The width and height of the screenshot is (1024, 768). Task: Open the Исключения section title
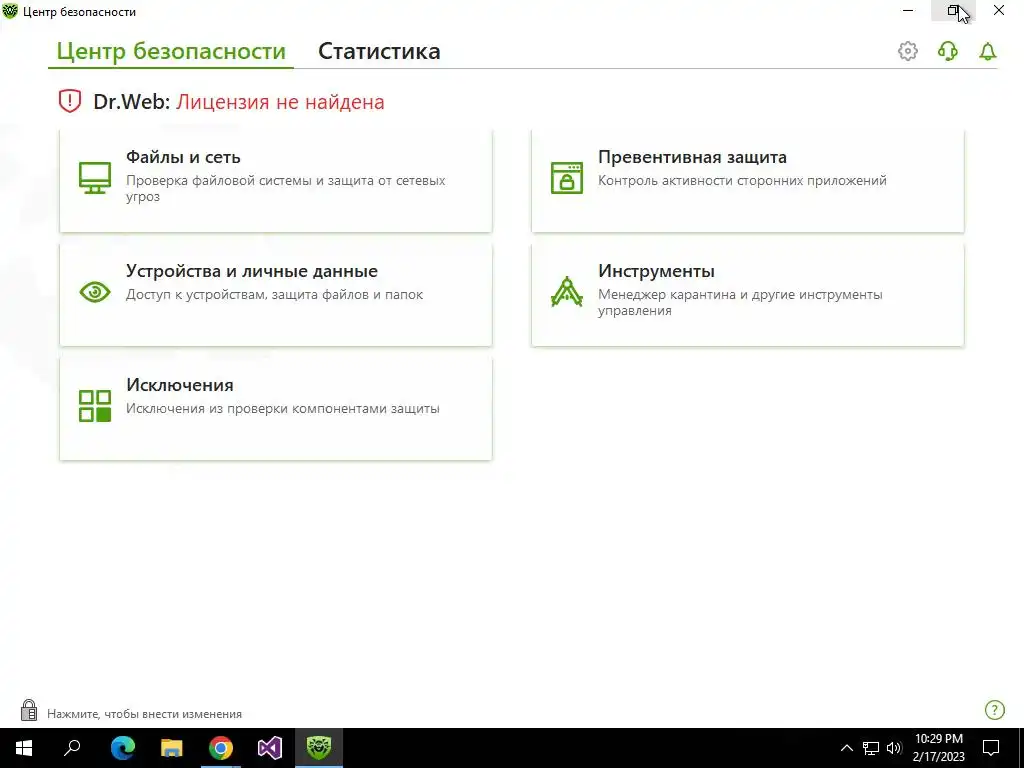[180, 385]
